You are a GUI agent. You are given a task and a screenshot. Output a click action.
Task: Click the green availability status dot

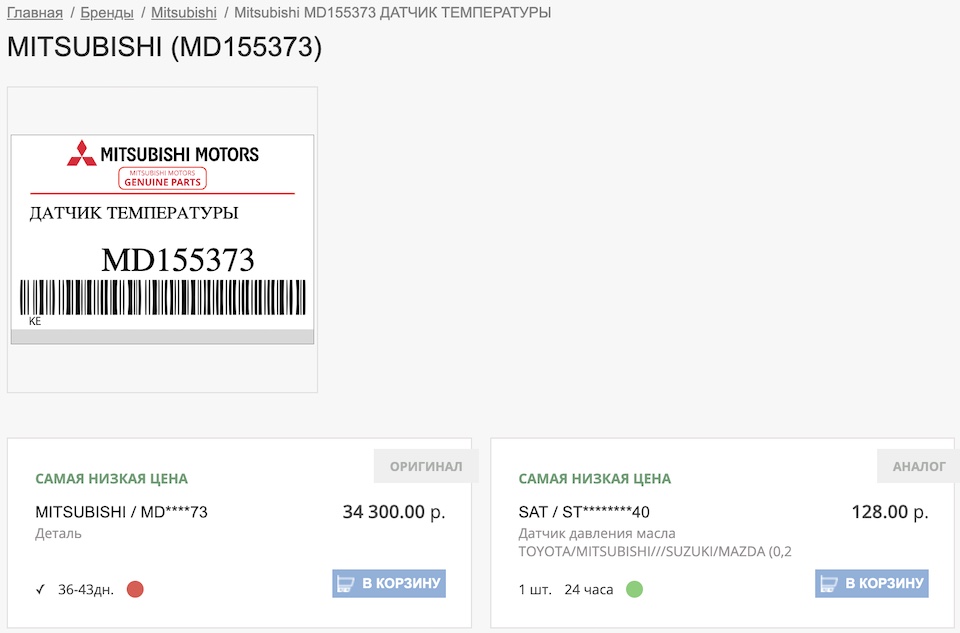pos(634,589)
